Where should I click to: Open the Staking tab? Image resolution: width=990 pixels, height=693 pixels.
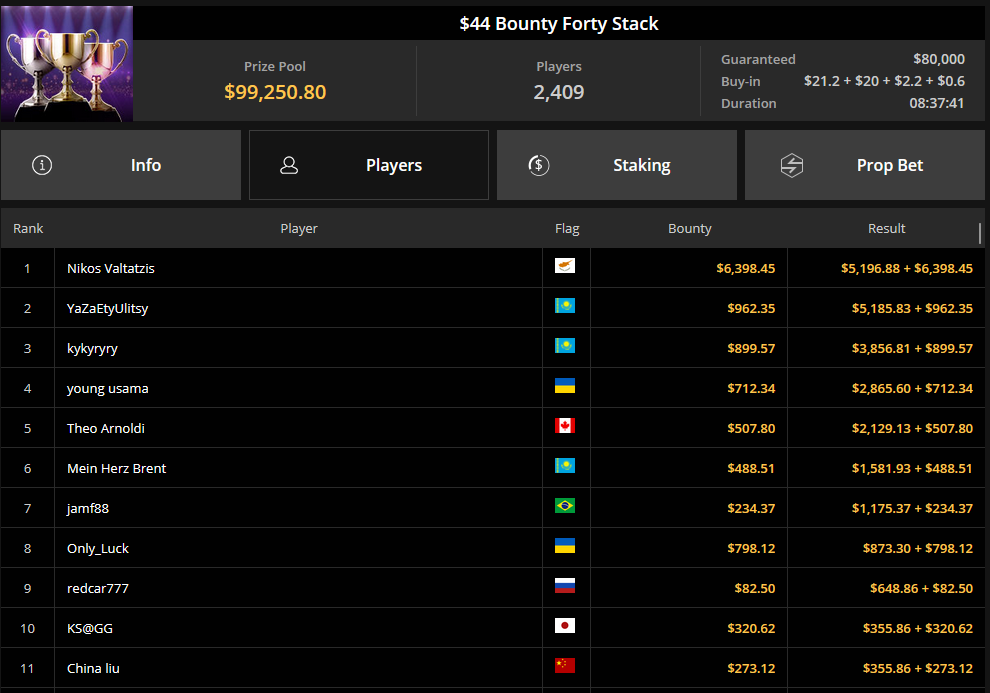(x=617, y=165)
